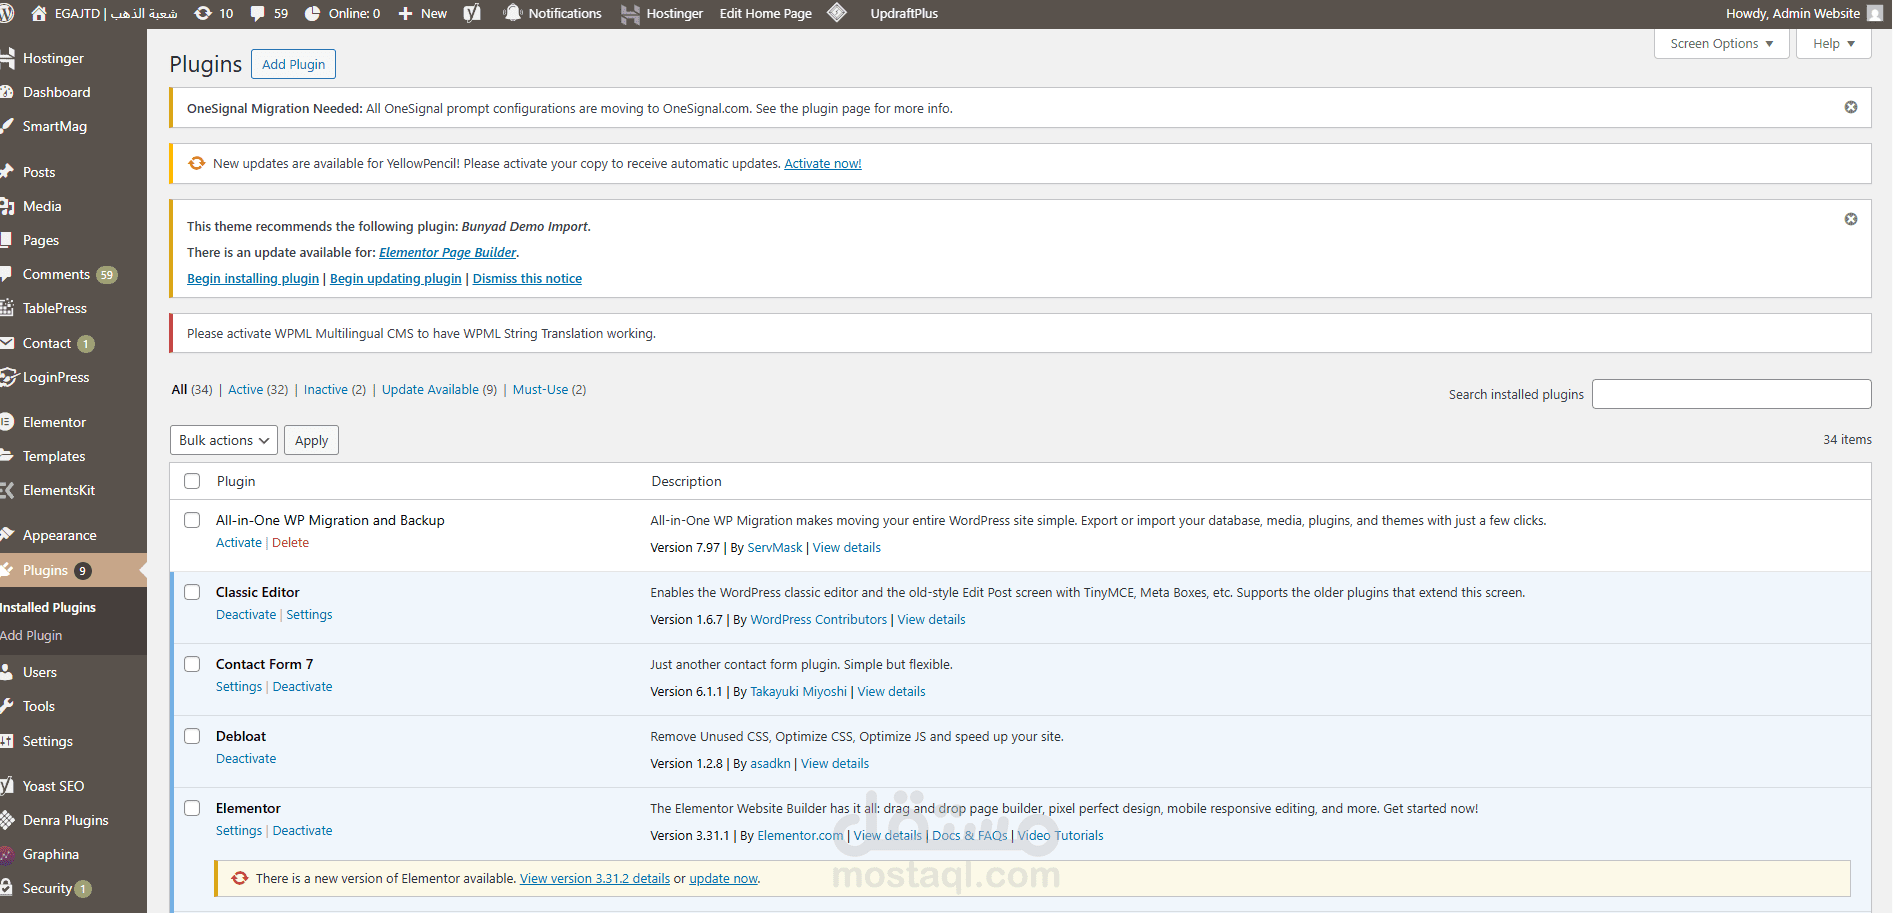Screen dimensions: 1893x913
Task: Expand the Screen Options panel
Action: (1722, 44)
